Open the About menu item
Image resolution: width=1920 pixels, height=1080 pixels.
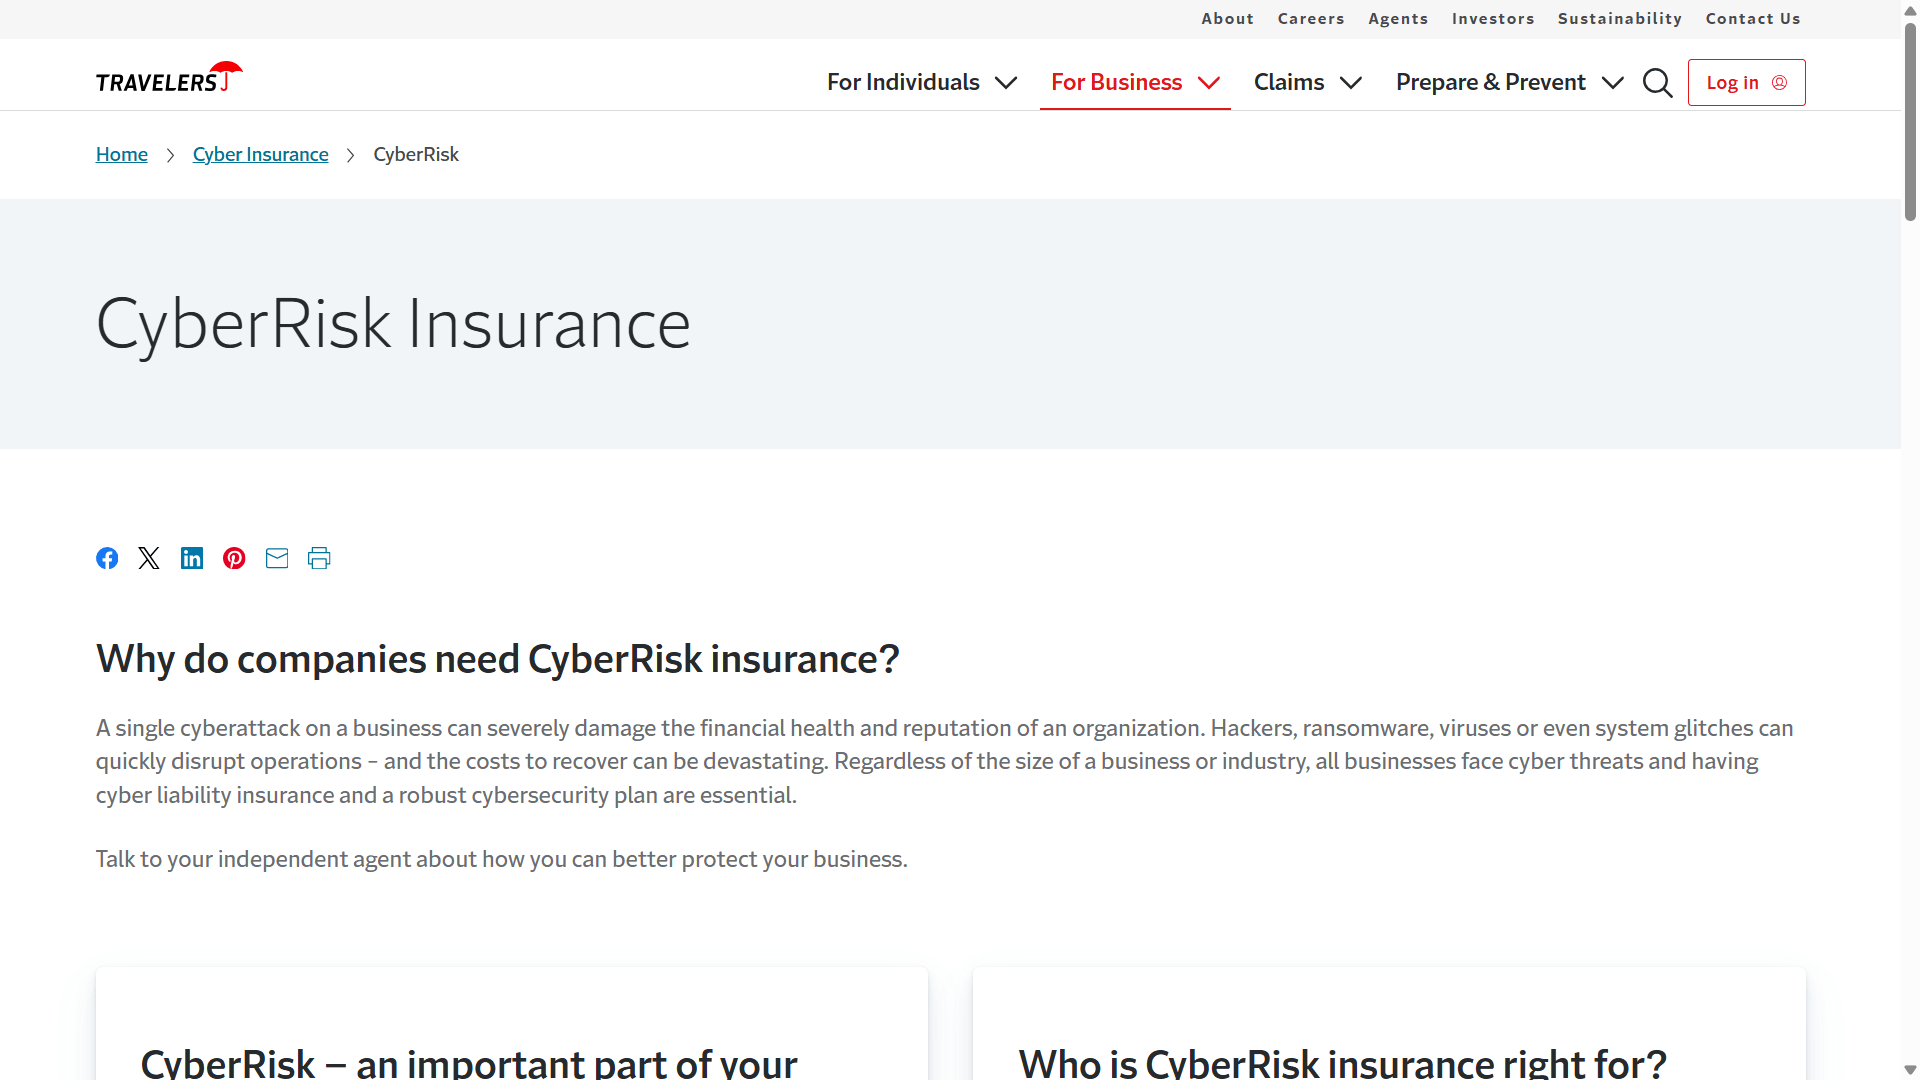coord(1227,19)
